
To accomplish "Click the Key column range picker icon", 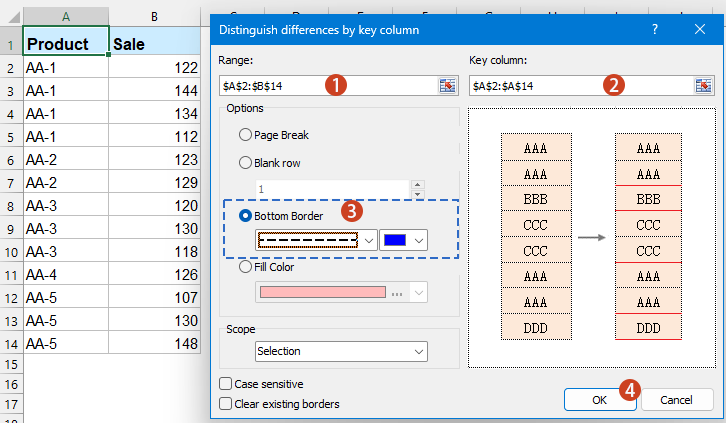I will point(704,86).
